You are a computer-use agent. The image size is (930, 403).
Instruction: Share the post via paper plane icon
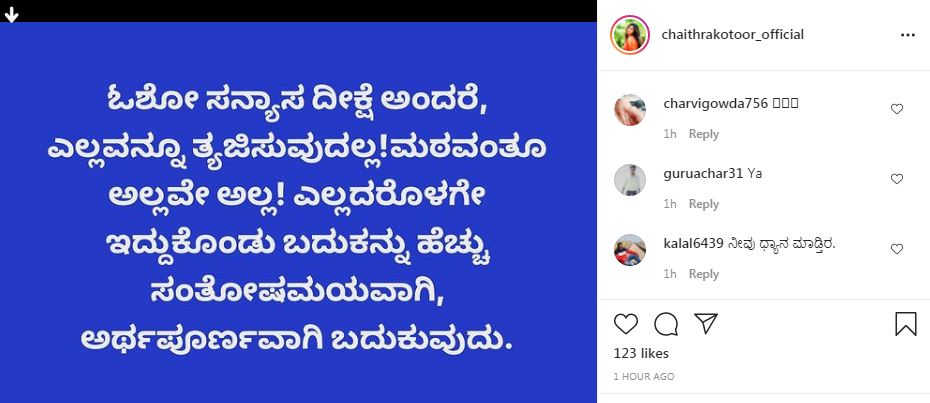[706, 323]
